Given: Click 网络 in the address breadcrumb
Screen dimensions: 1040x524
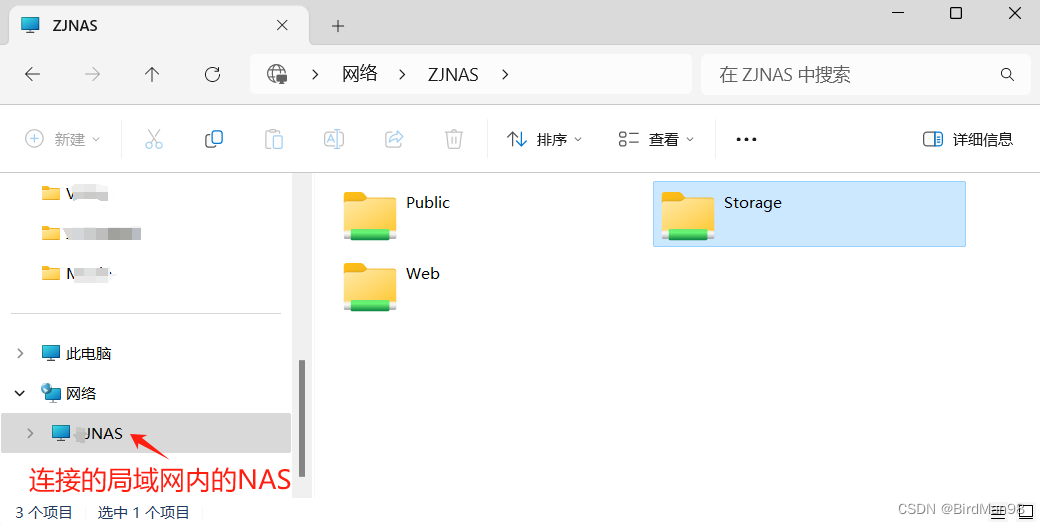Looking at the screenshot, I should pyautogui.click(x=359, y=74).
